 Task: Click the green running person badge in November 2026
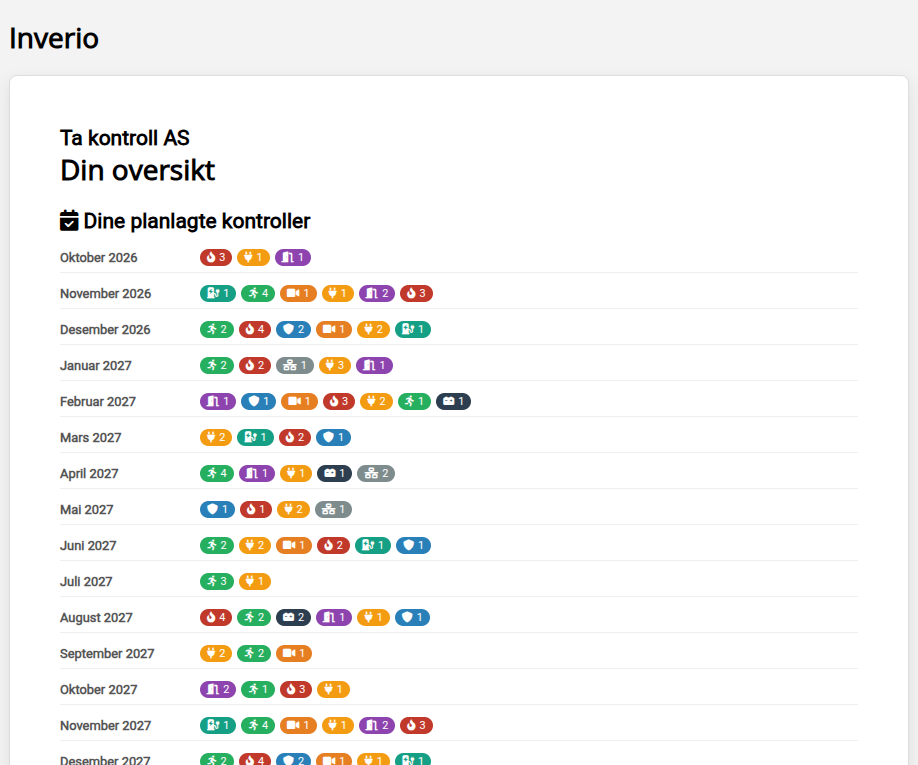point(258,293)
